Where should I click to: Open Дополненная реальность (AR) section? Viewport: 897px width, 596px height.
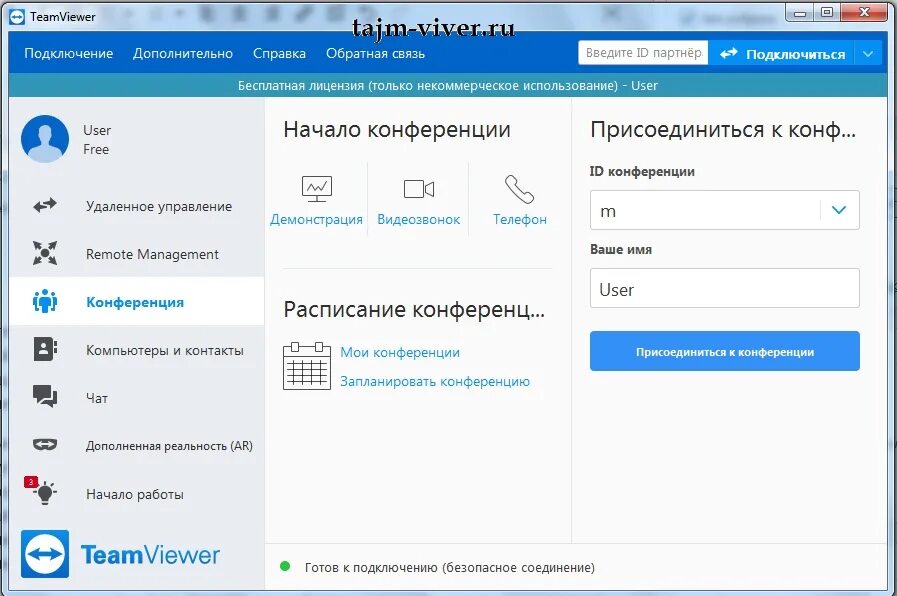(x=137, y=446)
